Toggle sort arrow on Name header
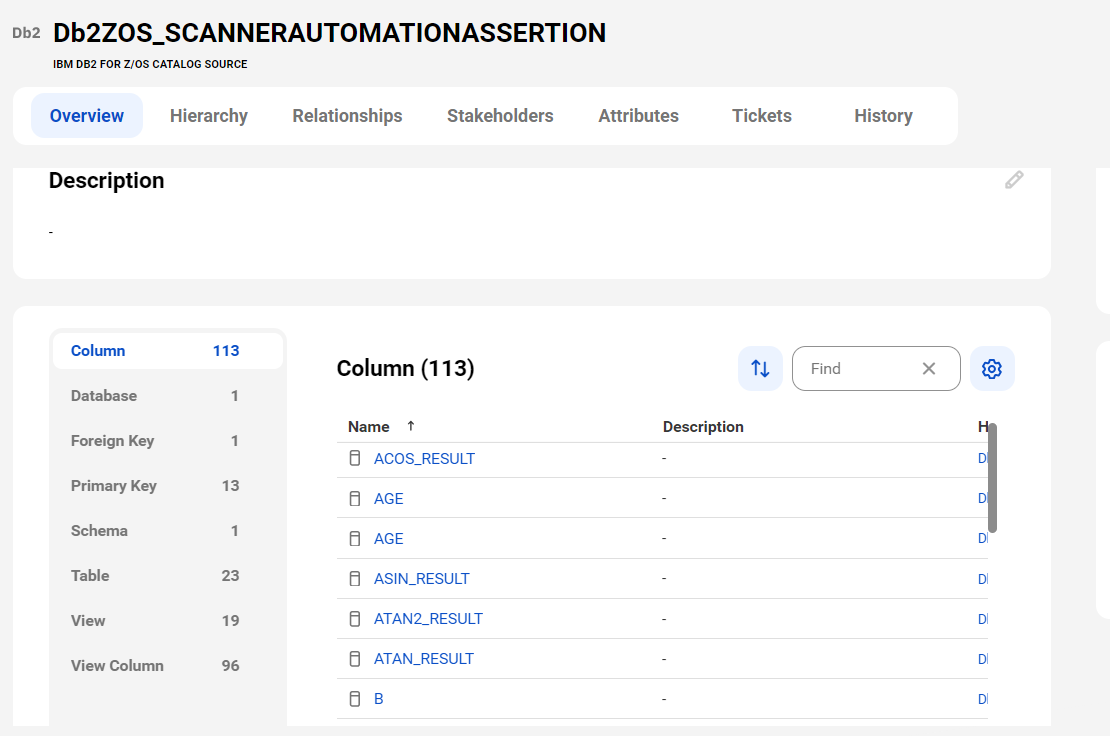Viewport: 1110px width, 736px height. tap(411, 426)
